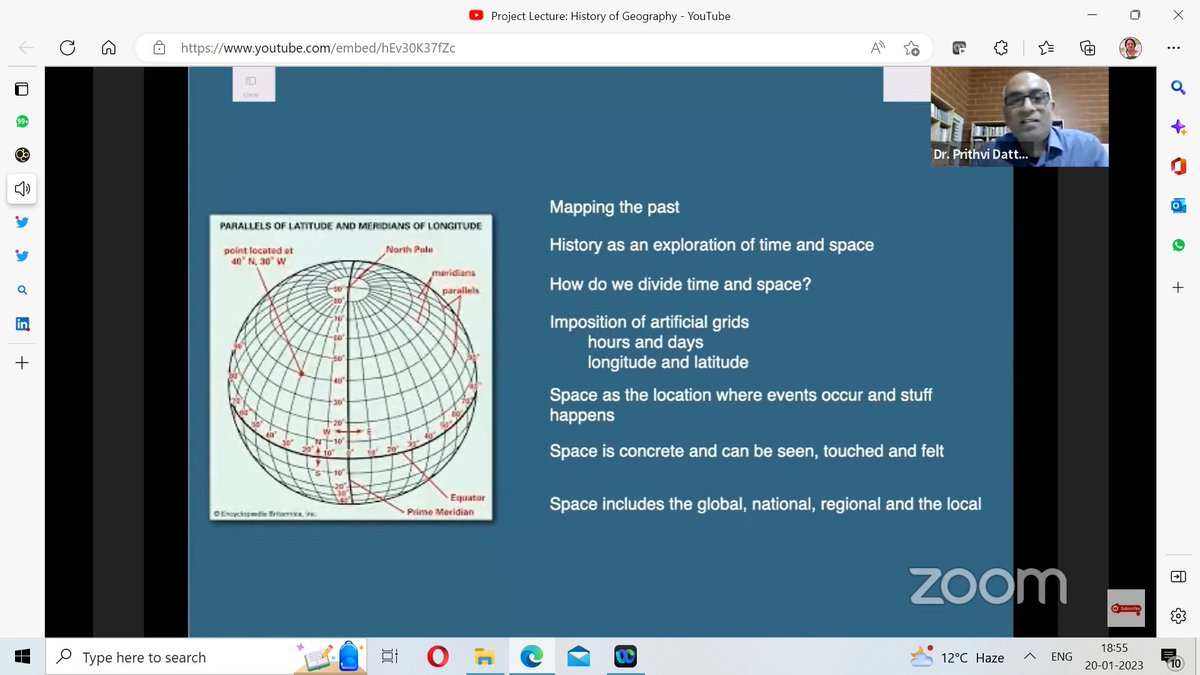Click the red Subscribe button on video

click(x=1125, y=608)
